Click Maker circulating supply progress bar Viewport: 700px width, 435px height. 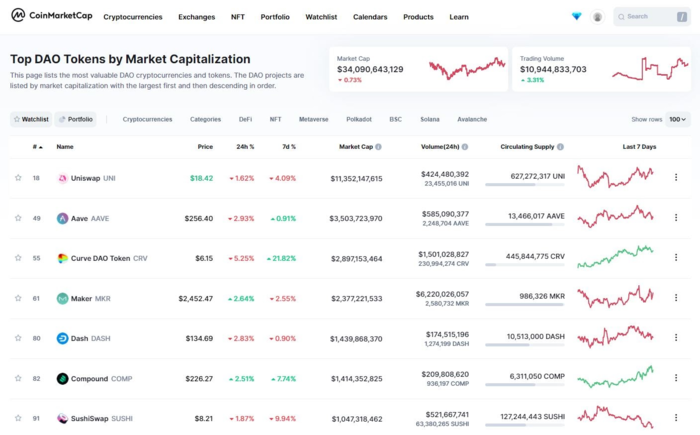(x=525, y=305)
